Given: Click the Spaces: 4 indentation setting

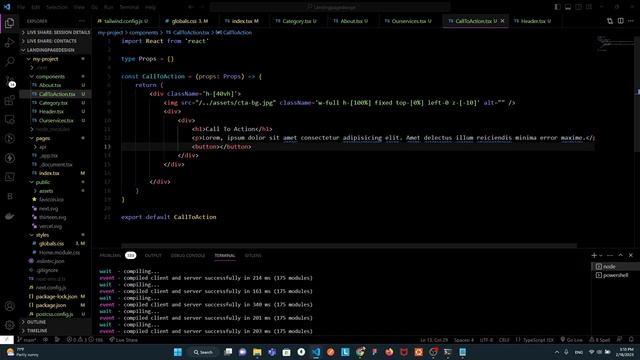Looking at the screenshot, I should click(x=464, y=340).
